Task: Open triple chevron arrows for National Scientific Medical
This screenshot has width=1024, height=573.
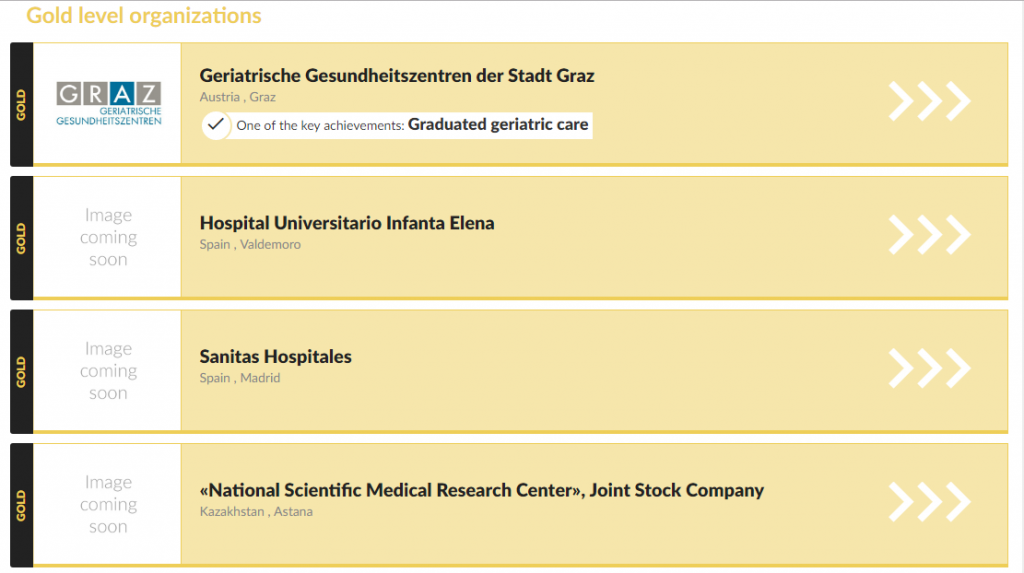Action: pos(929,502)
